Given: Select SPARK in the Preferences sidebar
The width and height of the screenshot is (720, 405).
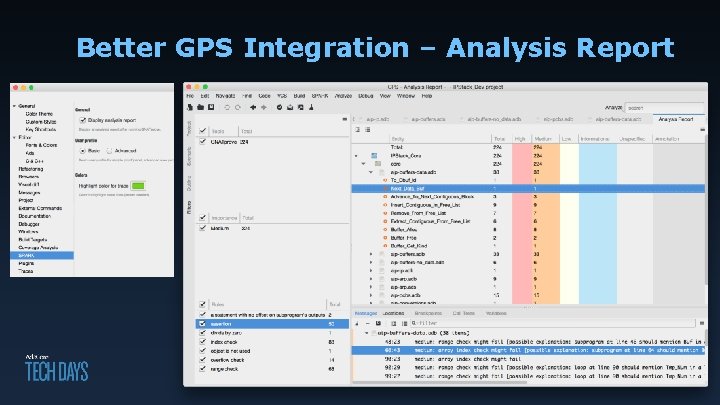Looking at the screenshot, I should click(x=42, y=255).
